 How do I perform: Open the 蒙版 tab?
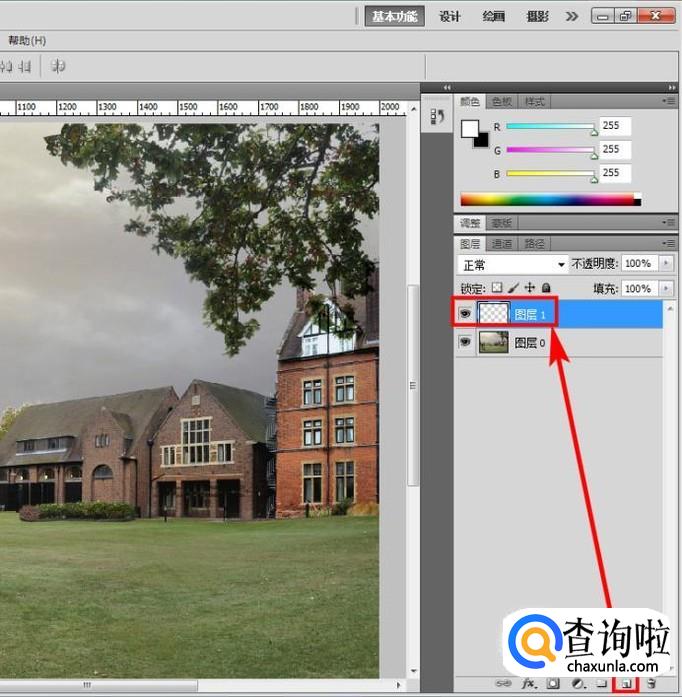pos(502,223)
